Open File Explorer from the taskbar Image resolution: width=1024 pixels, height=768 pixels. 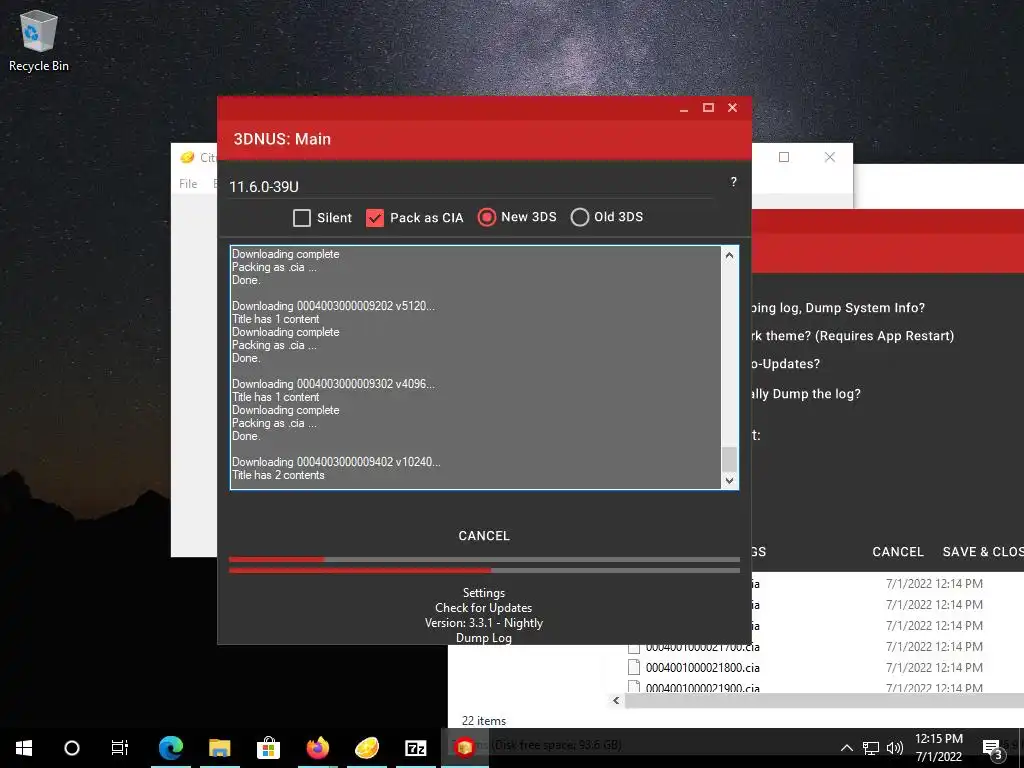click(220, 748)
